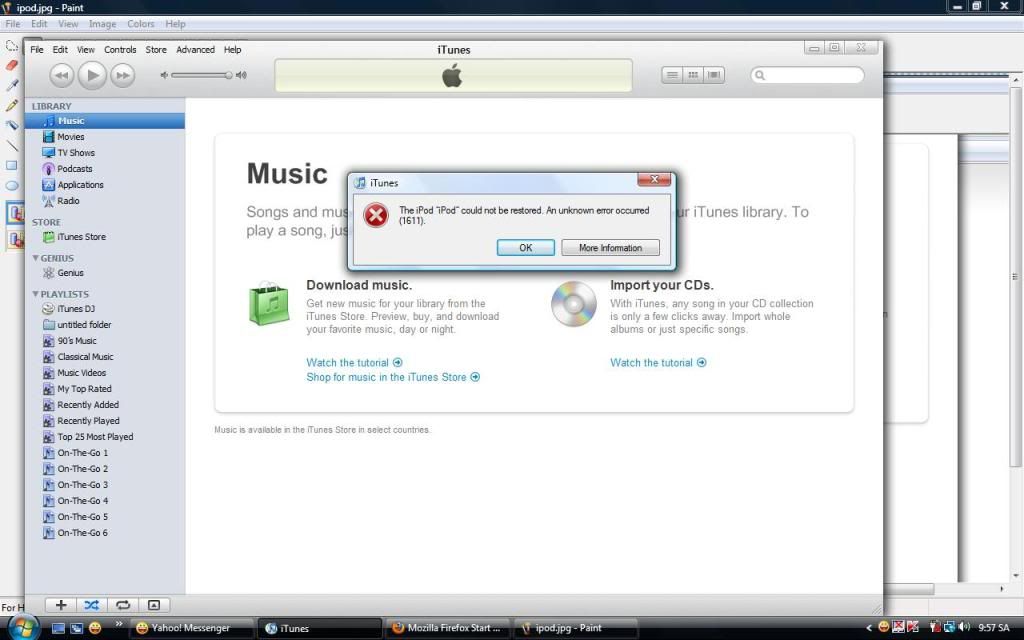Show the artwork viewer panel button
Screen dimensions: 1024x640
tap(153, 605)
